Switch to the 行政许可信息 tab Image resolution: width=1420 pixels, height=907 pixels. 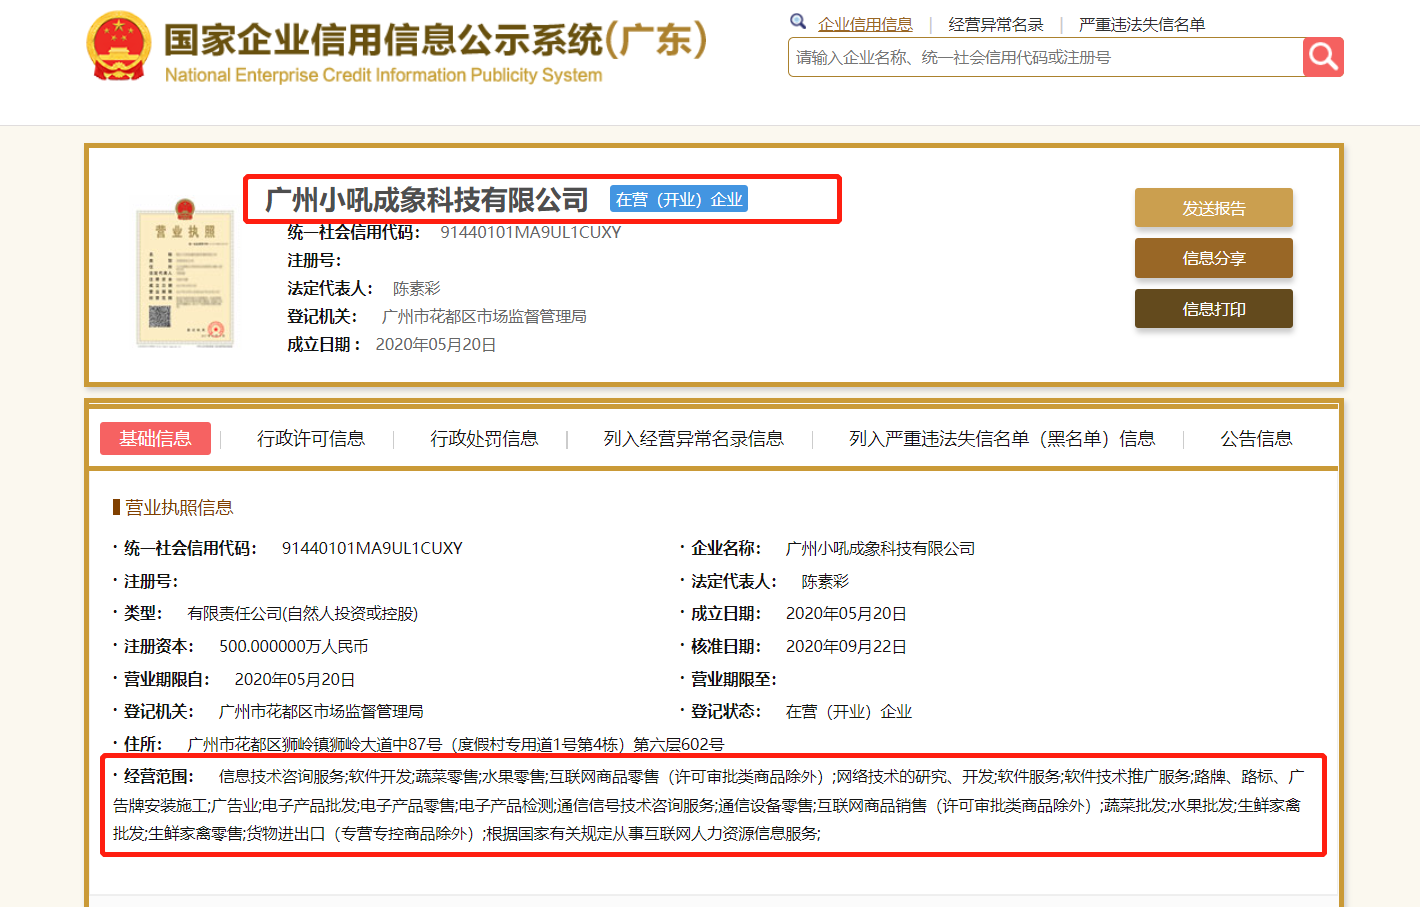point(310,439)
